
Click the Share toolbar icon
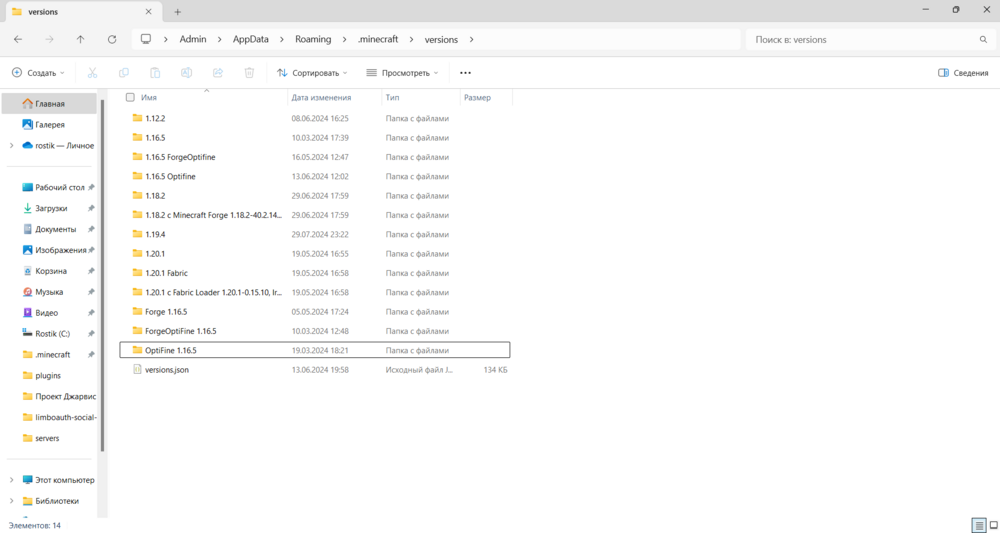point(218,73)
